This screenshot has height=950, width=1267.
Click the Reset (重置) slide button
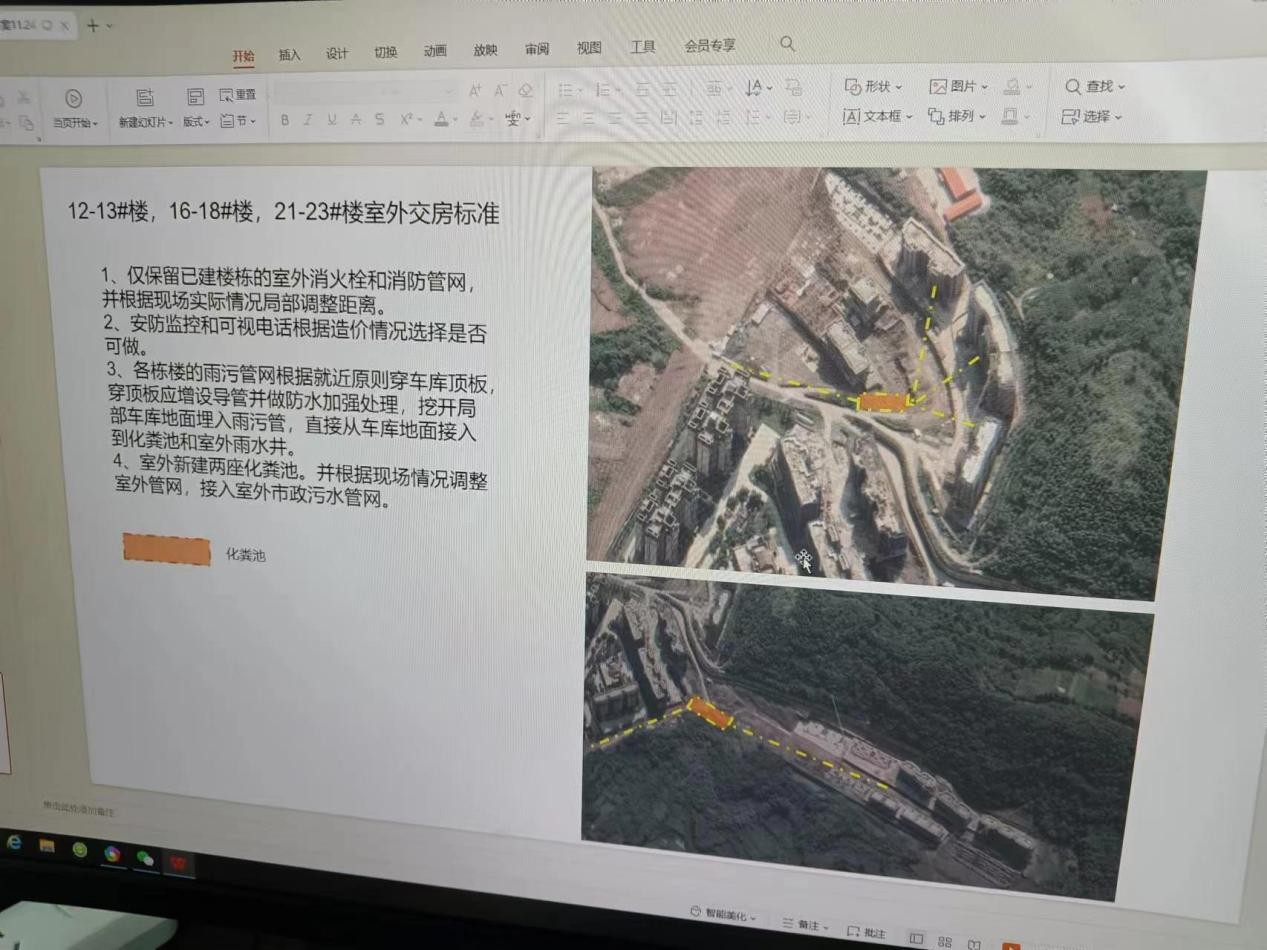click(x=238, y=95)
